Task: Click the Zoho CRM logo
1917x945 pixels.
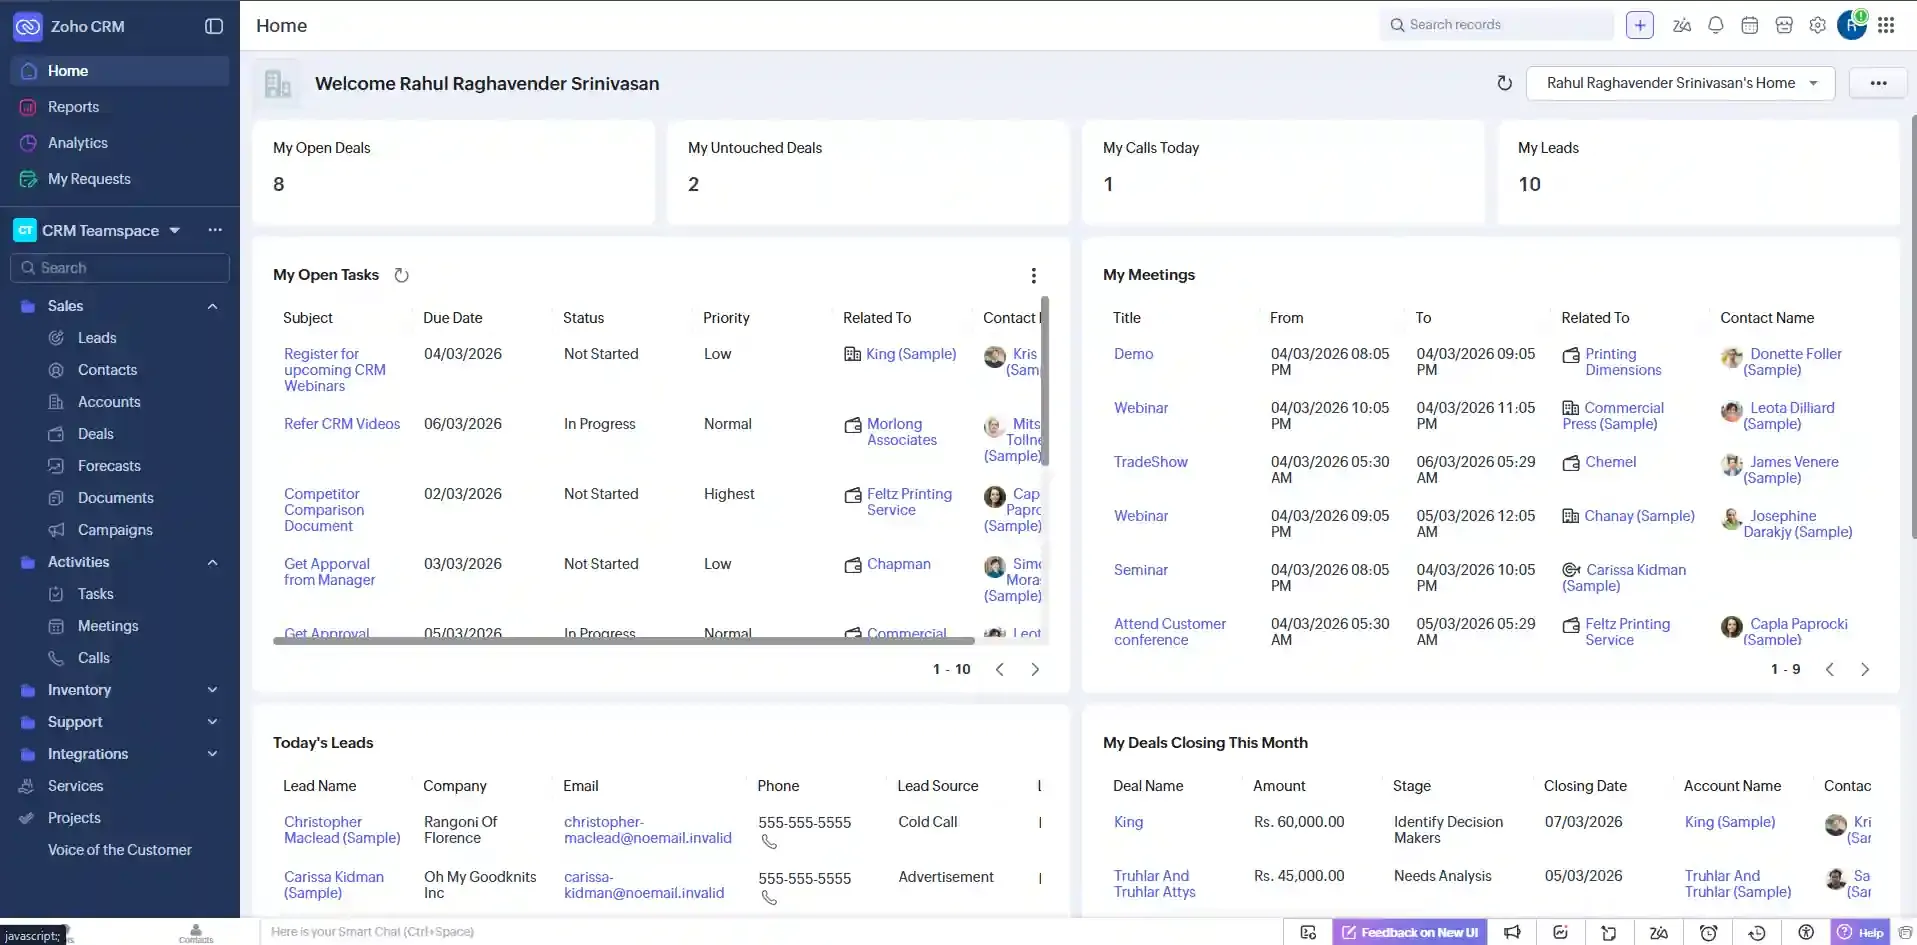Action: pyautogui.click(x=27, y=27)
